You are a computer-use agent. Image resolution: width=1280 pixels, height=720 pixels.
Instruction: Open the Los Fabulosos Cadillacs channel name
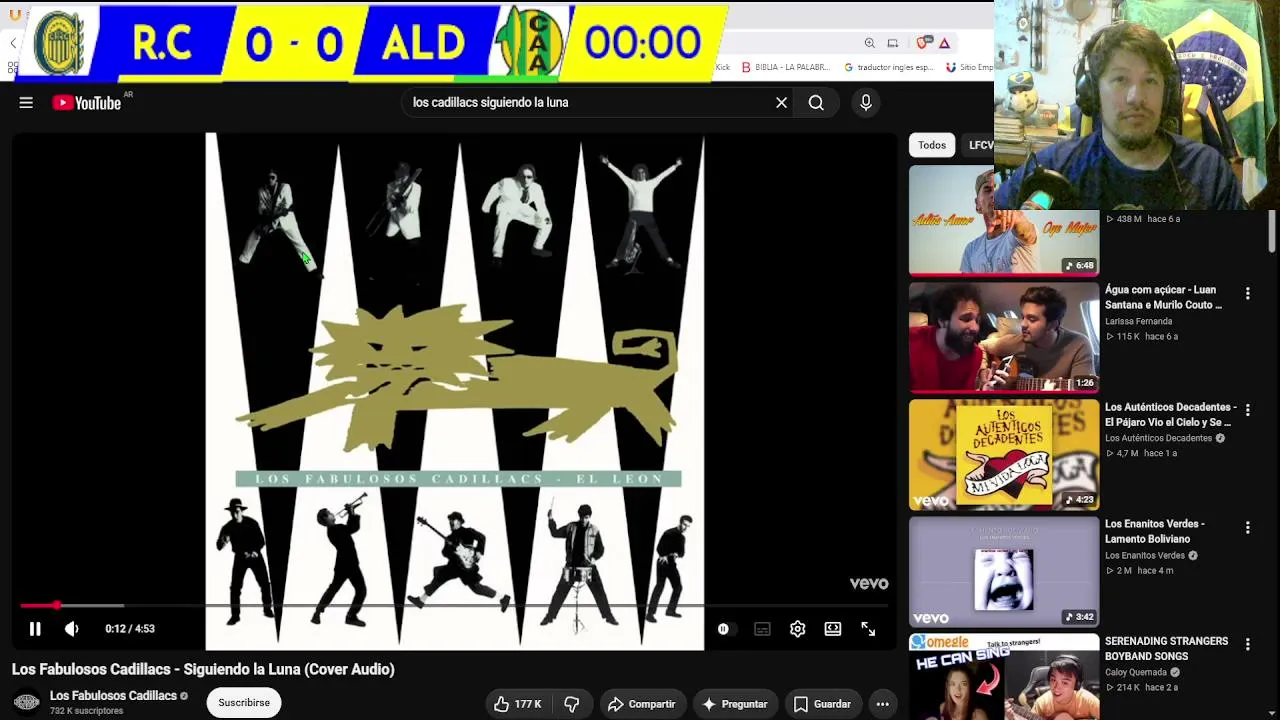[113, 696]
